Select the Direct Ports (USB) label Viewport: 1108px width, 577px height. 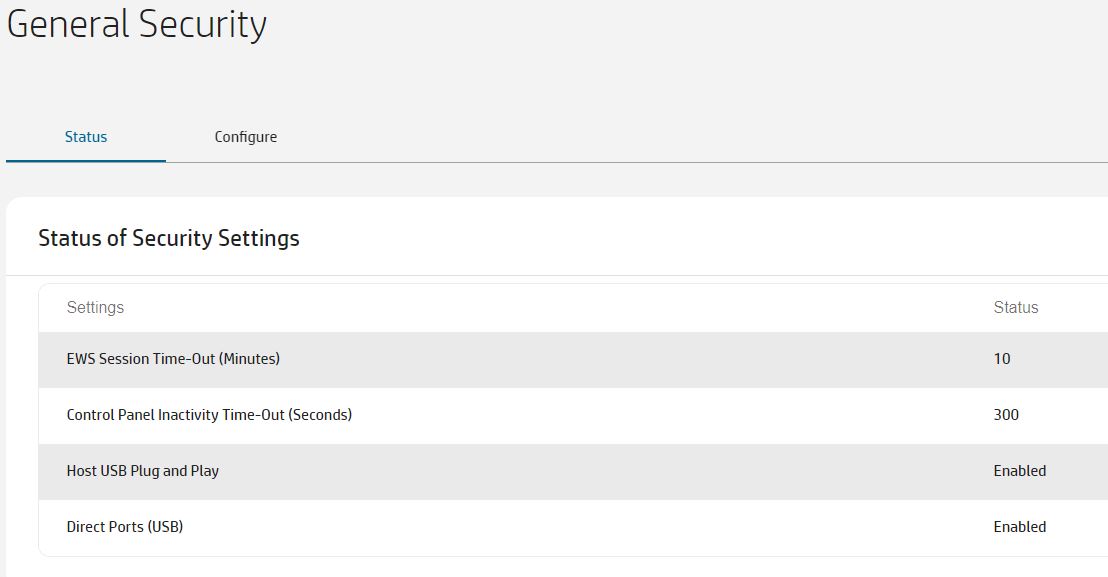[x=125, y=527]
